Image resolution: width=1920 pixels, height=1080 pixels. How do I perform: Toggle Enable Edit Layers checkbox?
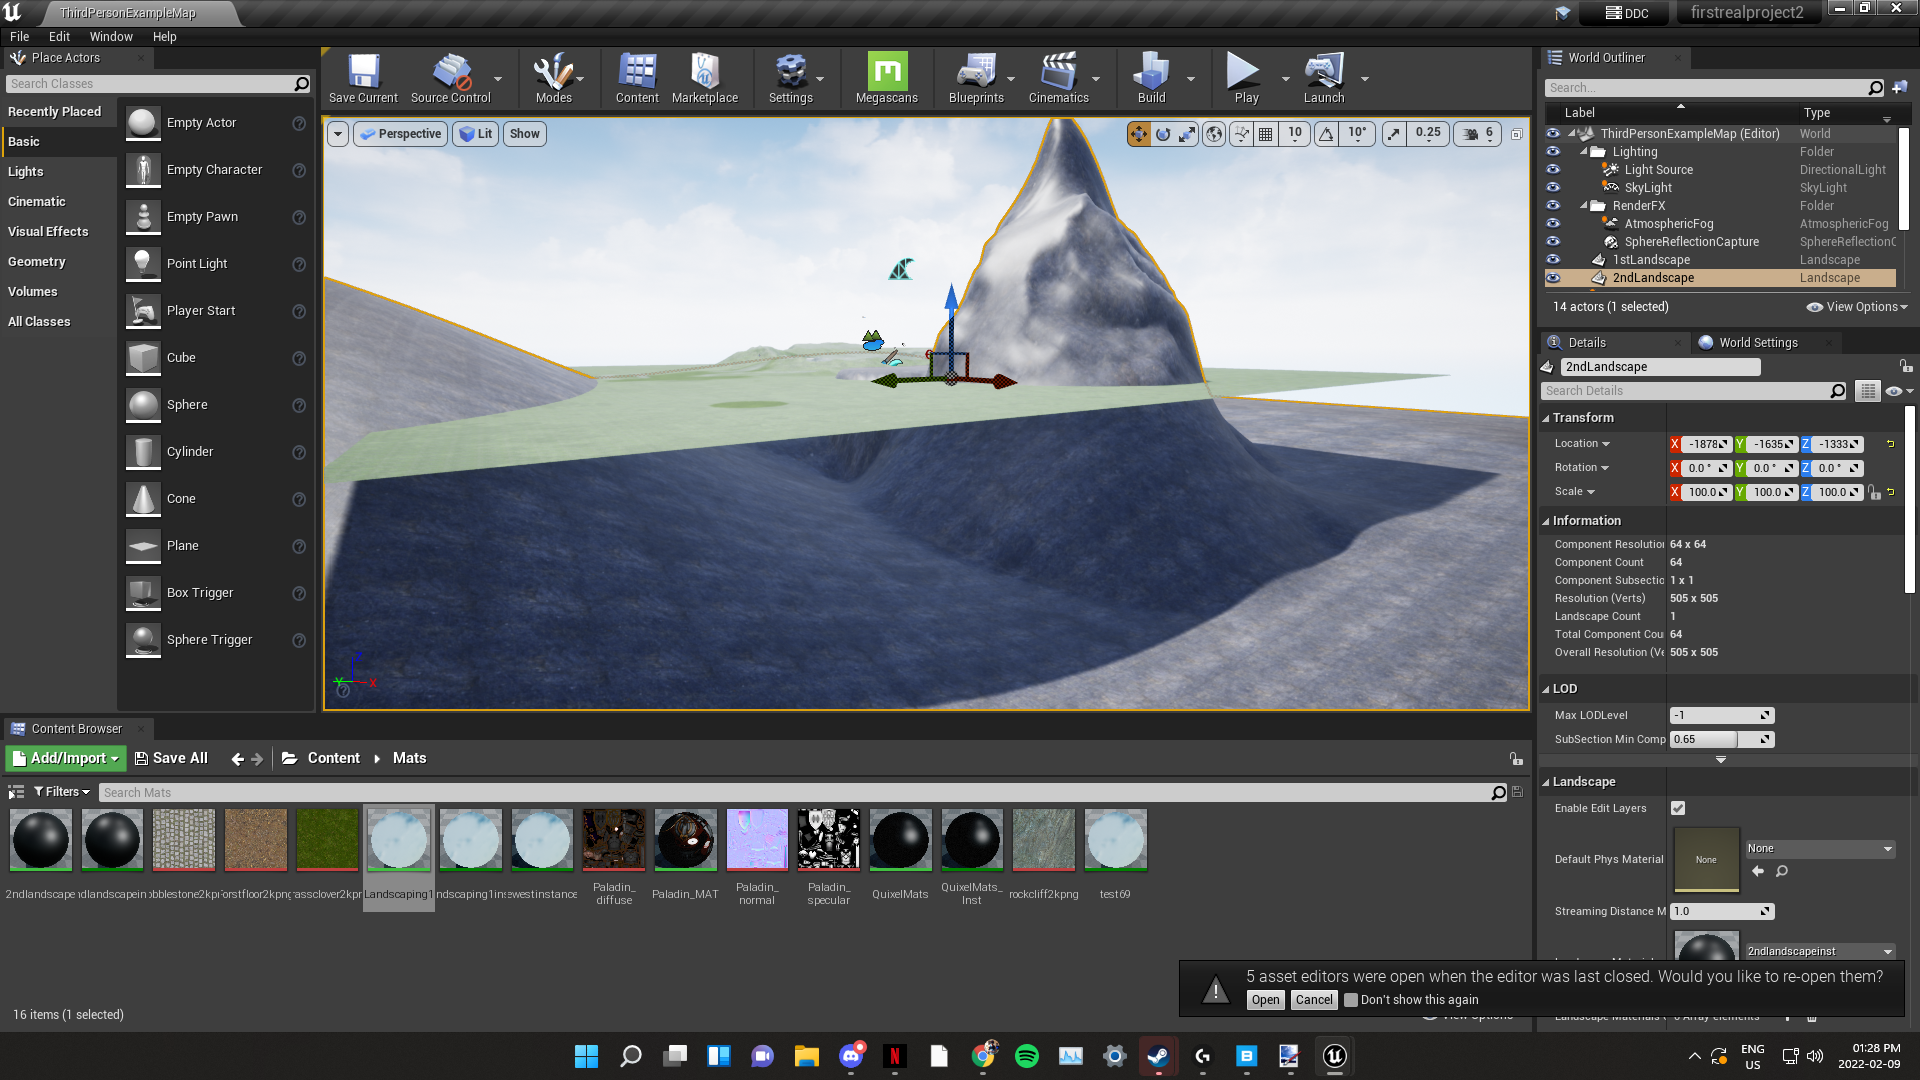(1678, 808)
